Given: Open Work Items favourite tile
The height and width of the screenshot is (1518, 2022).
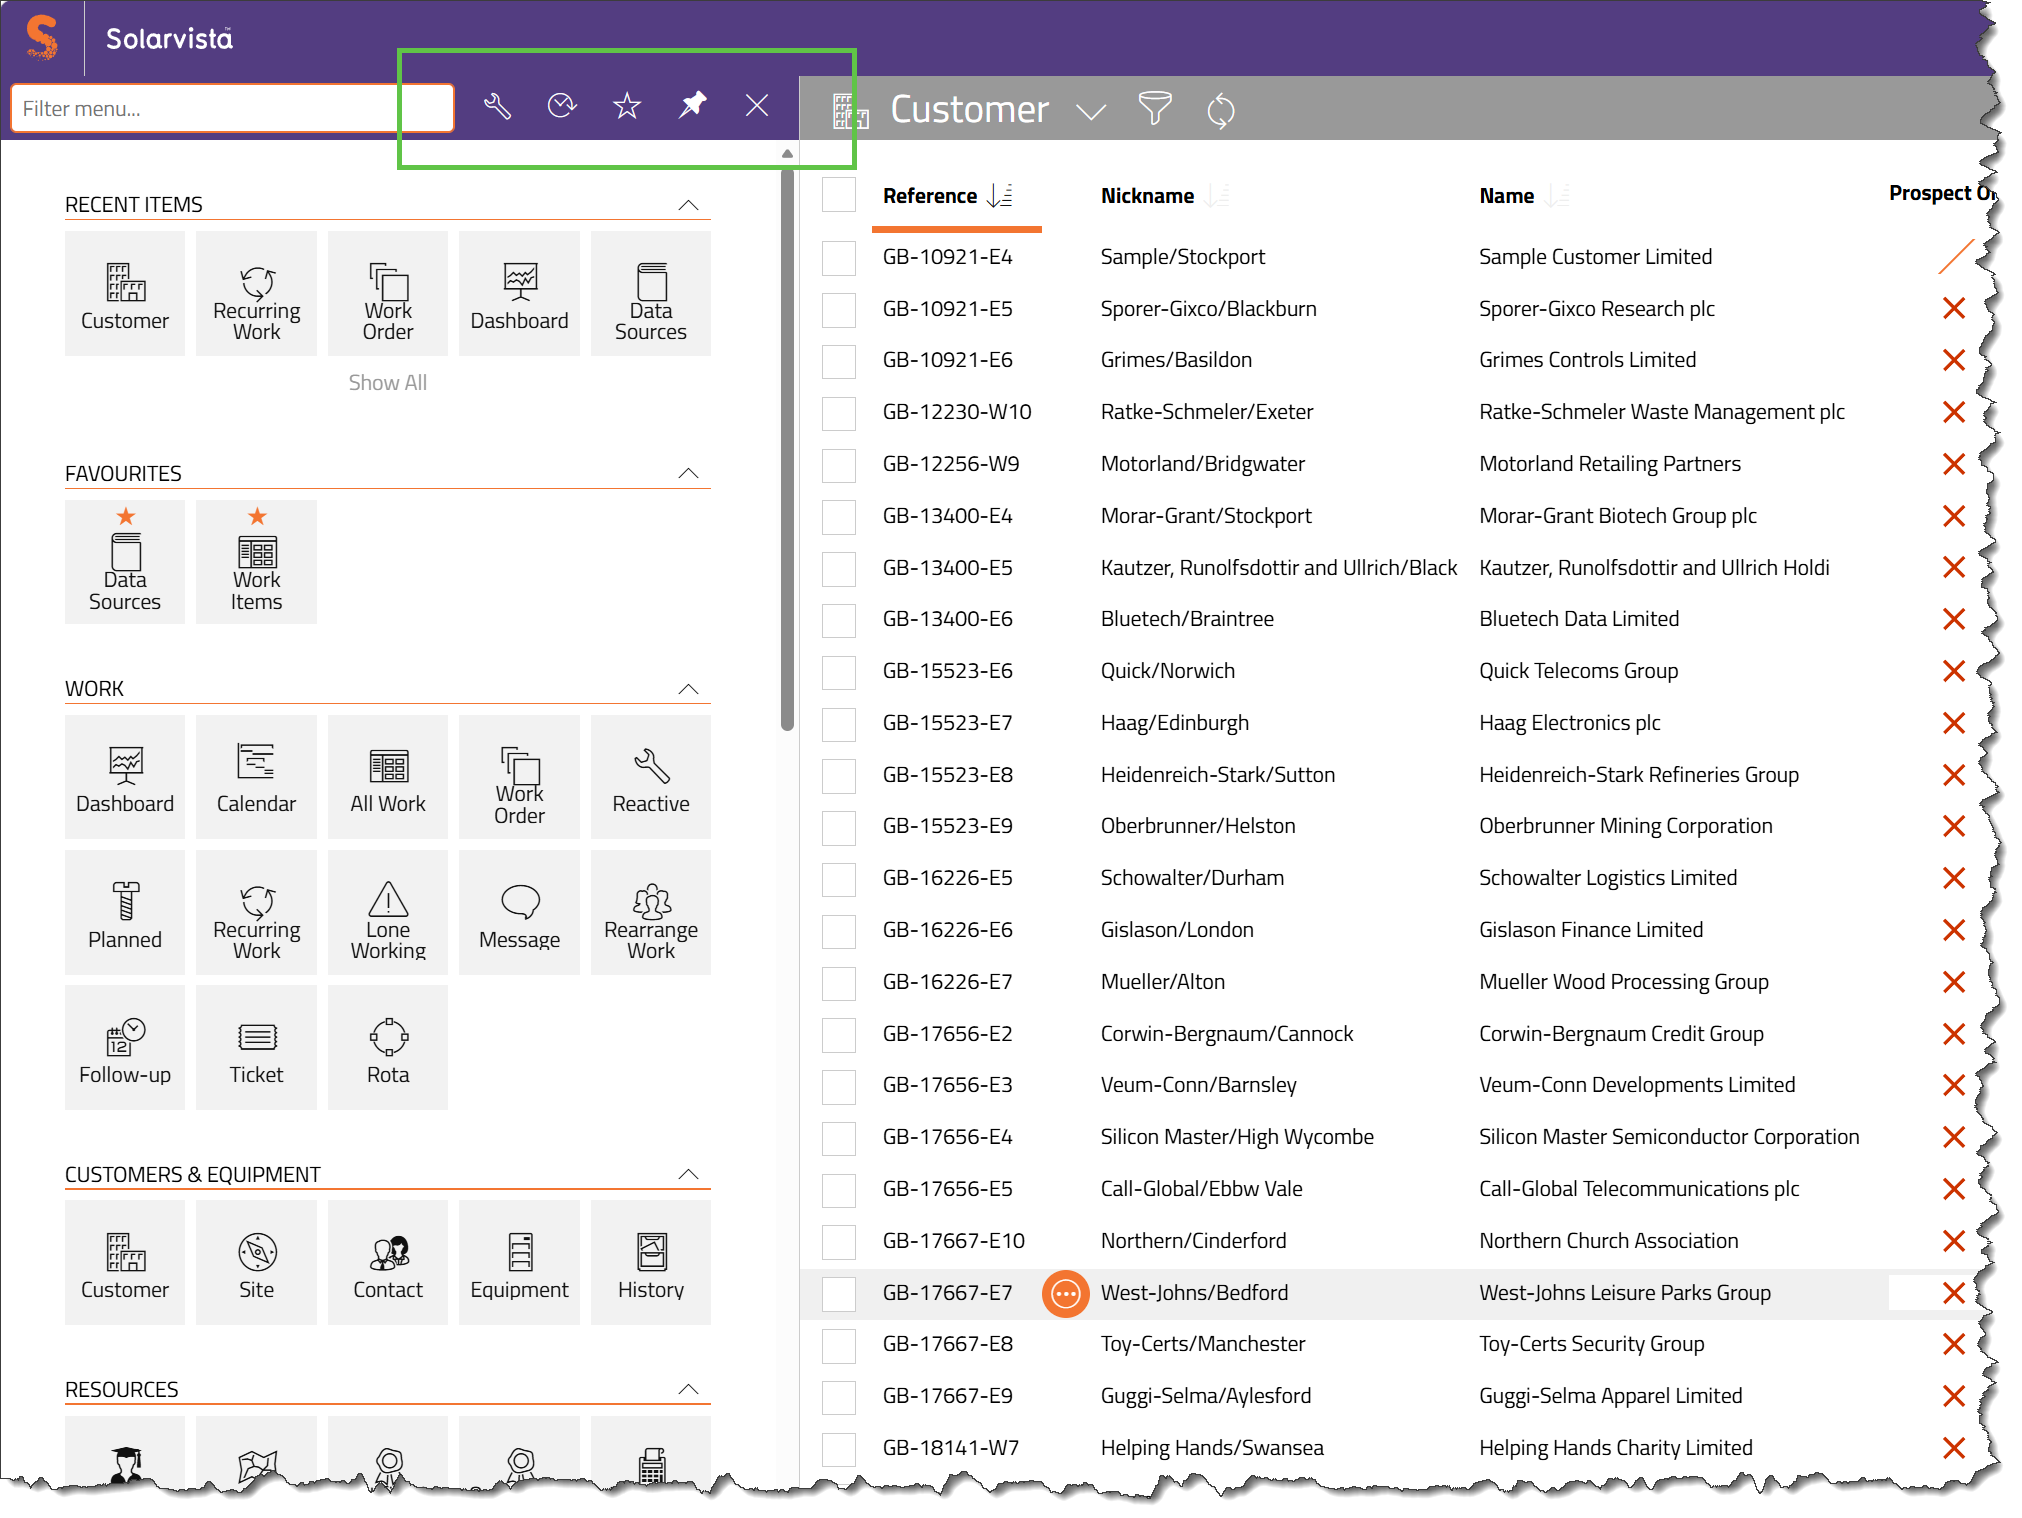Looking at the screenshot, I should [x=257, y=562].
